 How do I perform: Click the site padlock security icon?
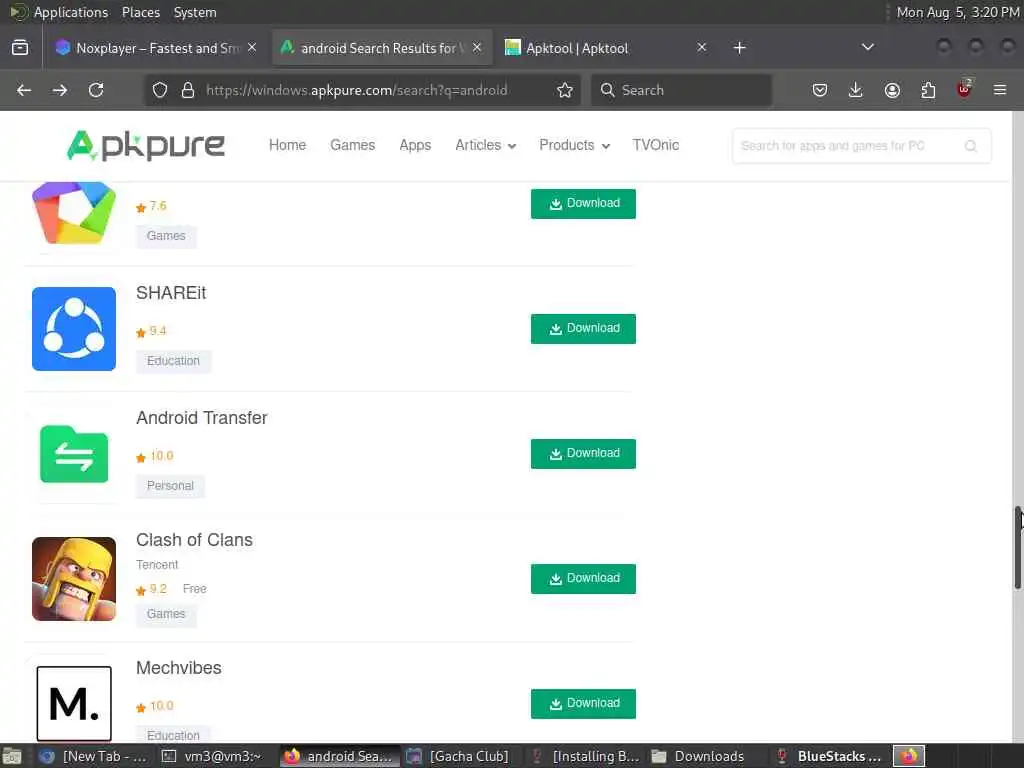pyautogui.click(x=188, y=90)
